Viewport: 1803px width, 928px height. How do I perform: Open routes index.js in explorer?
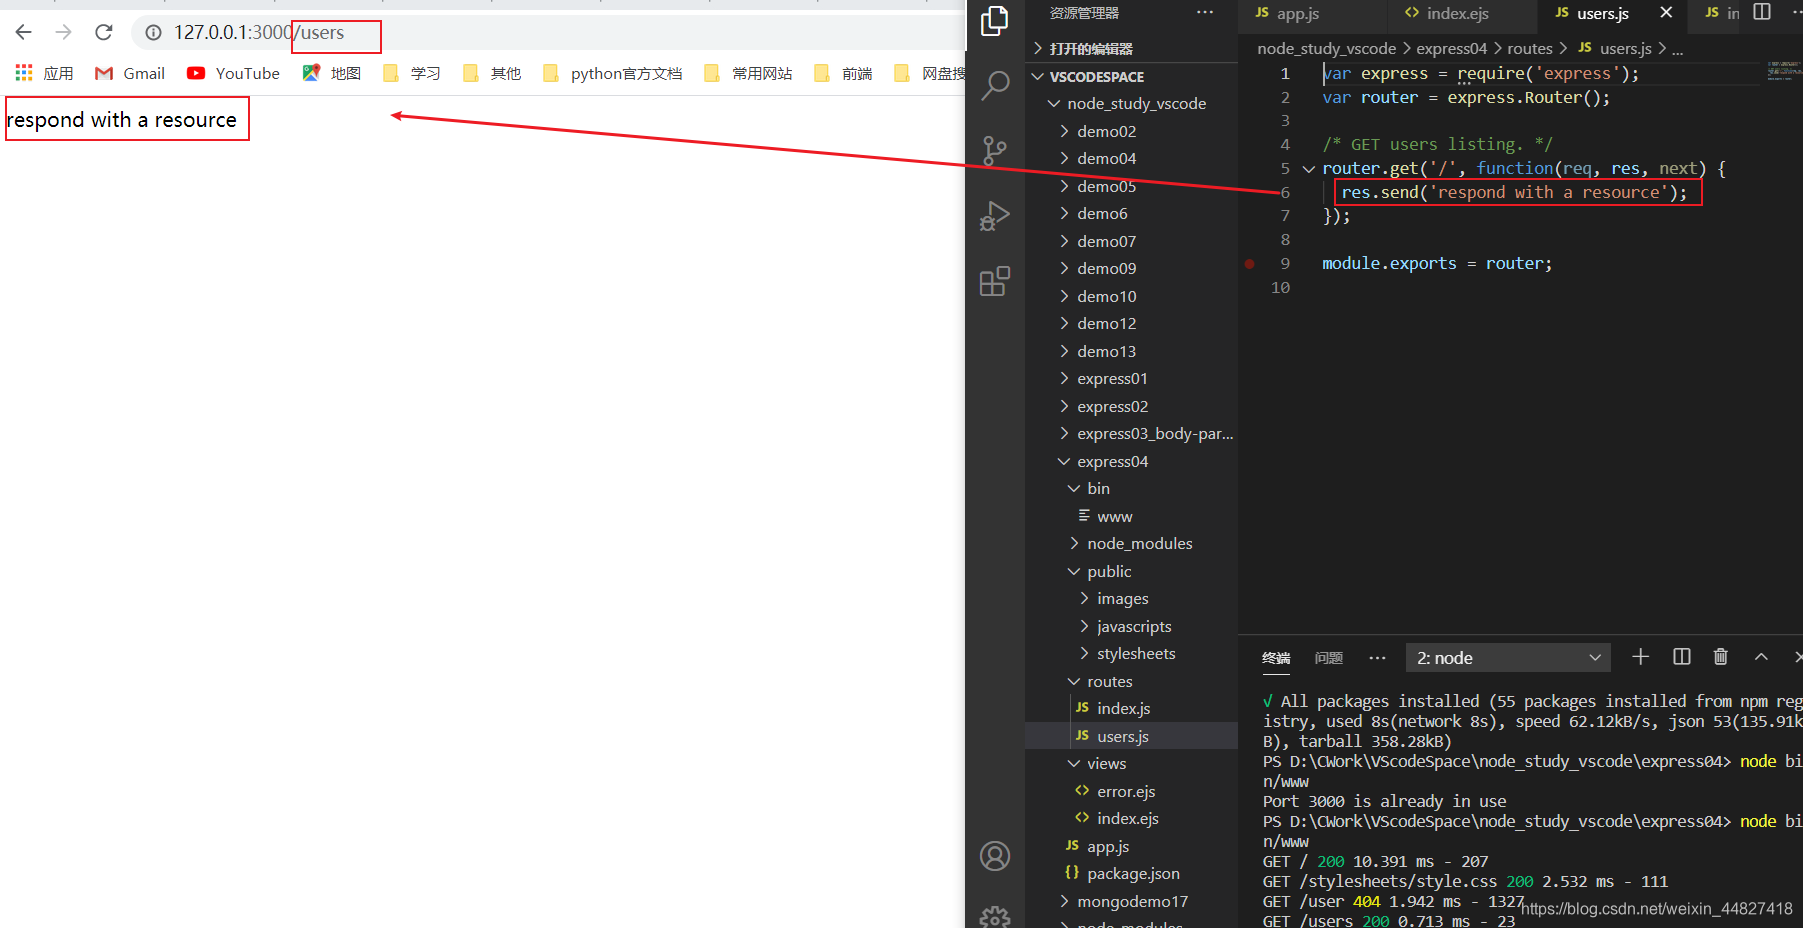[1131, 709]
